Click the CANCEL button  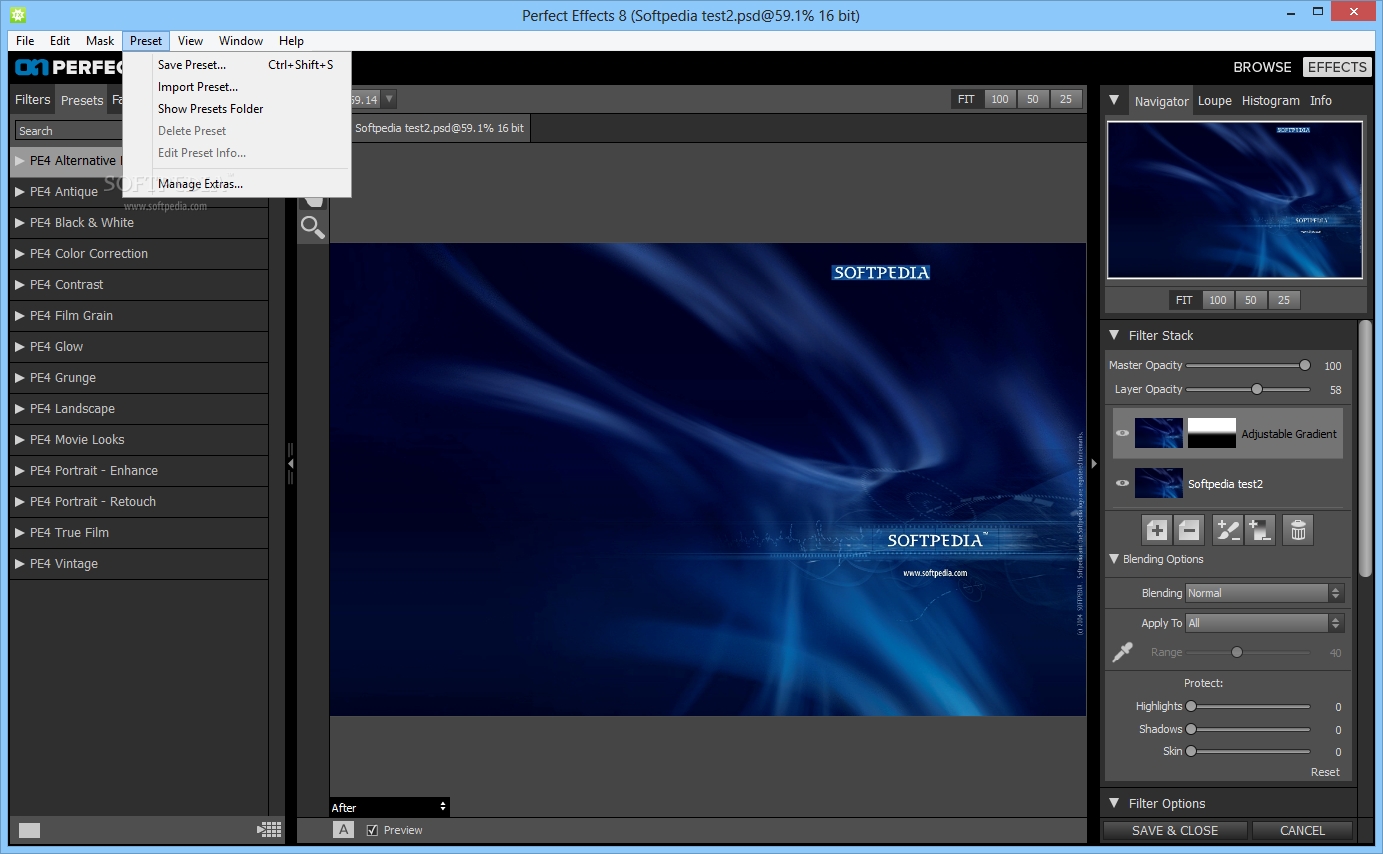1302,830
